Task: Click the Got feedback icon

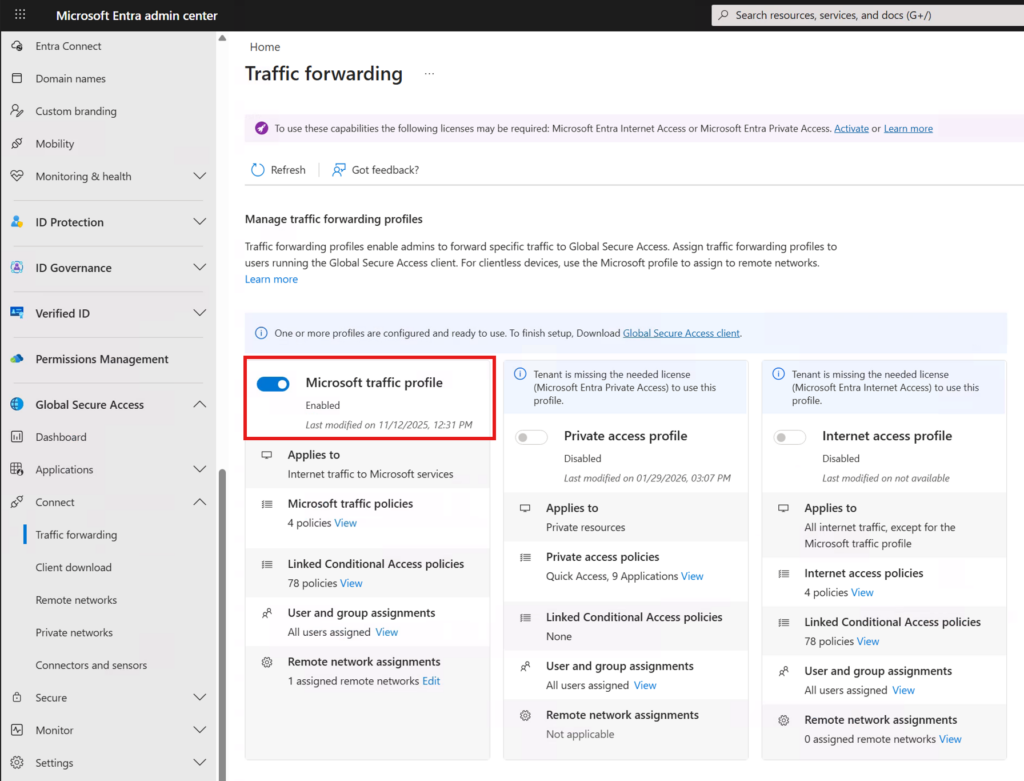Action: pos(339,170)
